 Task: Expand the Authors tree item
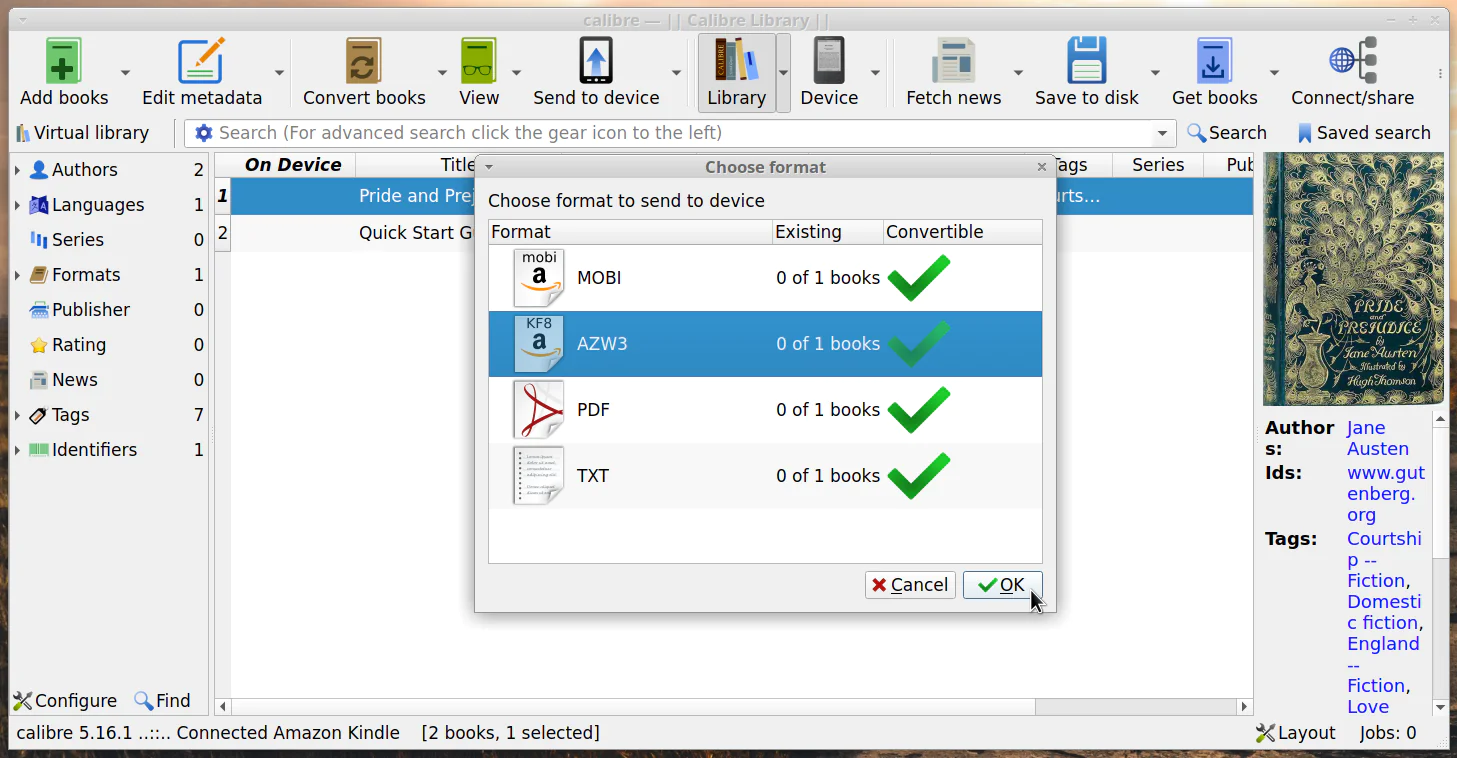click(x=17, y=170)
